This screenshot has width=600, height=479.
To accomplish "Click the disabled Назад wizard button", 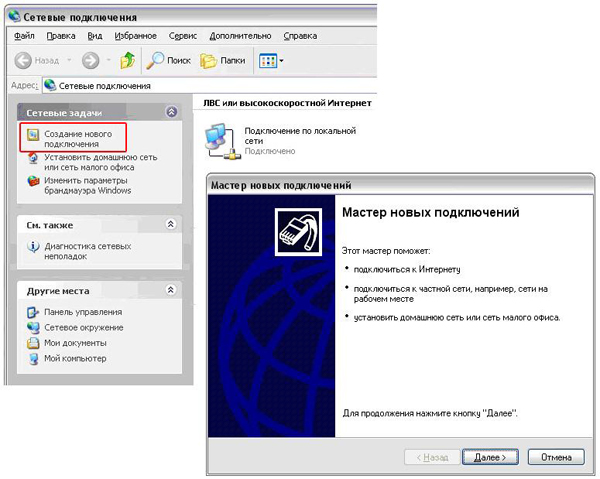I will [432, 457].
